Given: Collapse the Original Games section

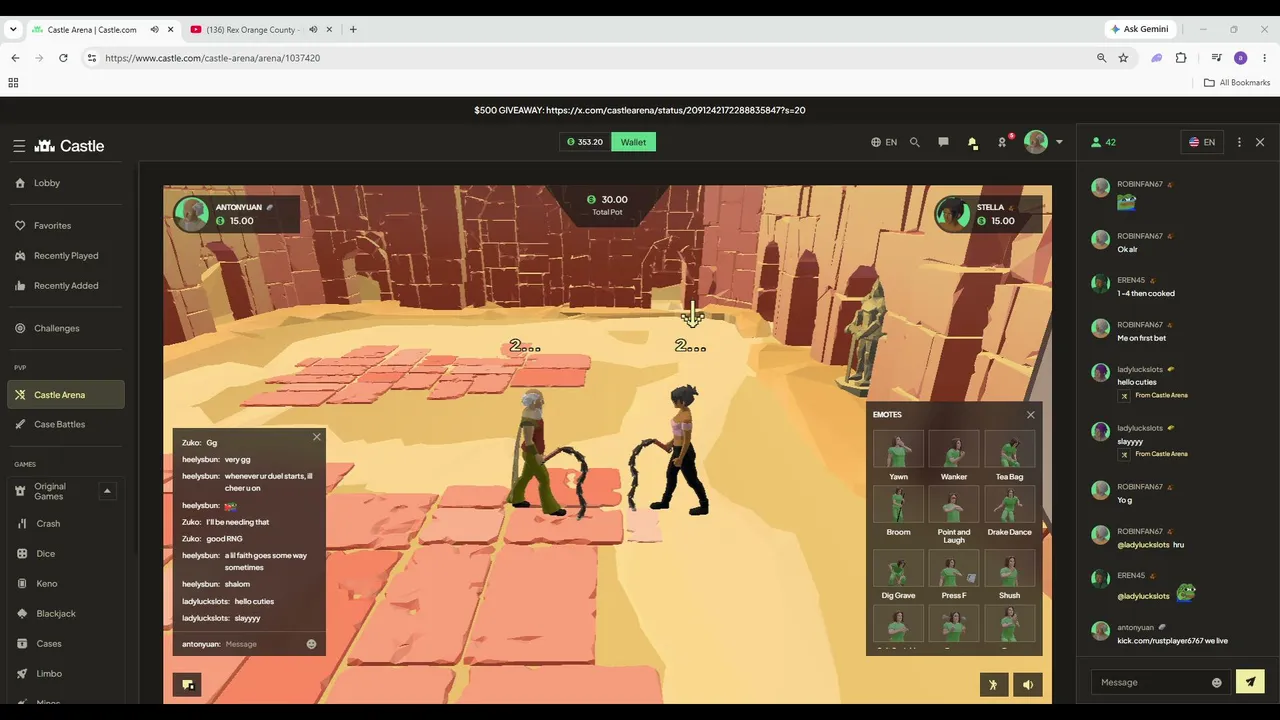Looking at the screenshot, I should click(107, 491).
